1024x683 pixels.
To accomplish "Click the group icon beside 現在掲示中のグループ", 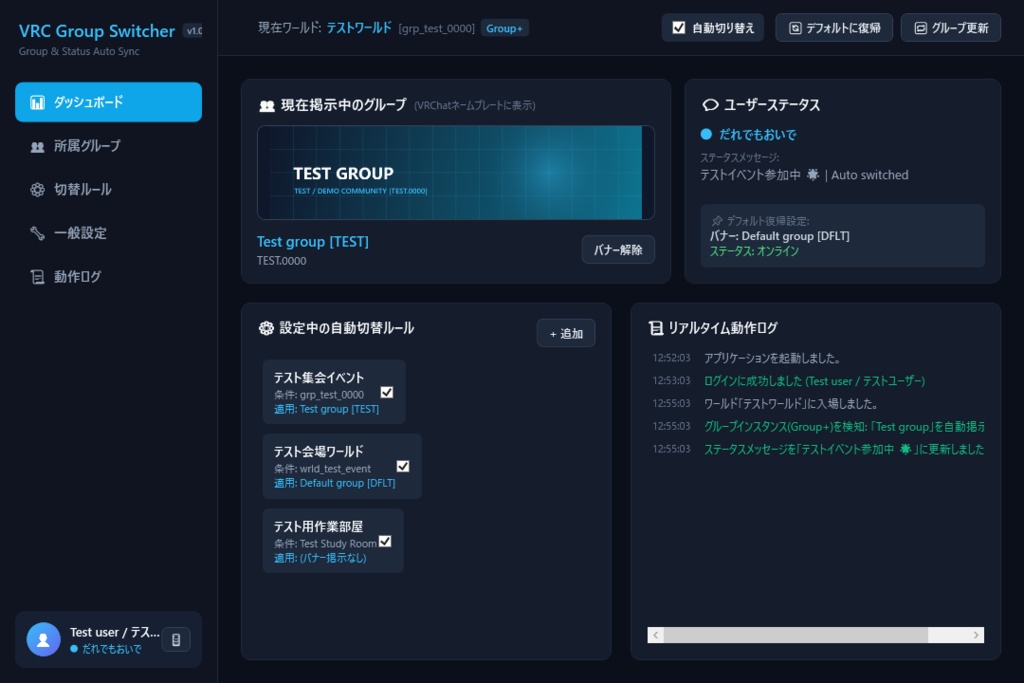I will (267, 106).
